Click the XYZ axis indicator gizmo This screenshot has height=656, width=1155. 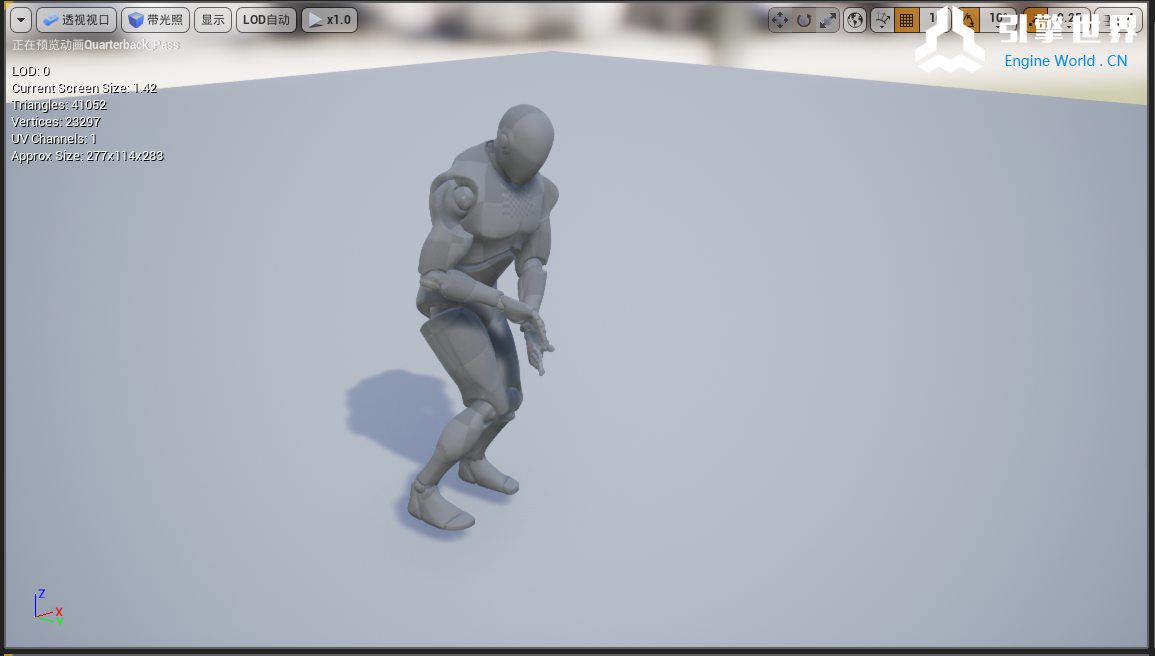47,608
